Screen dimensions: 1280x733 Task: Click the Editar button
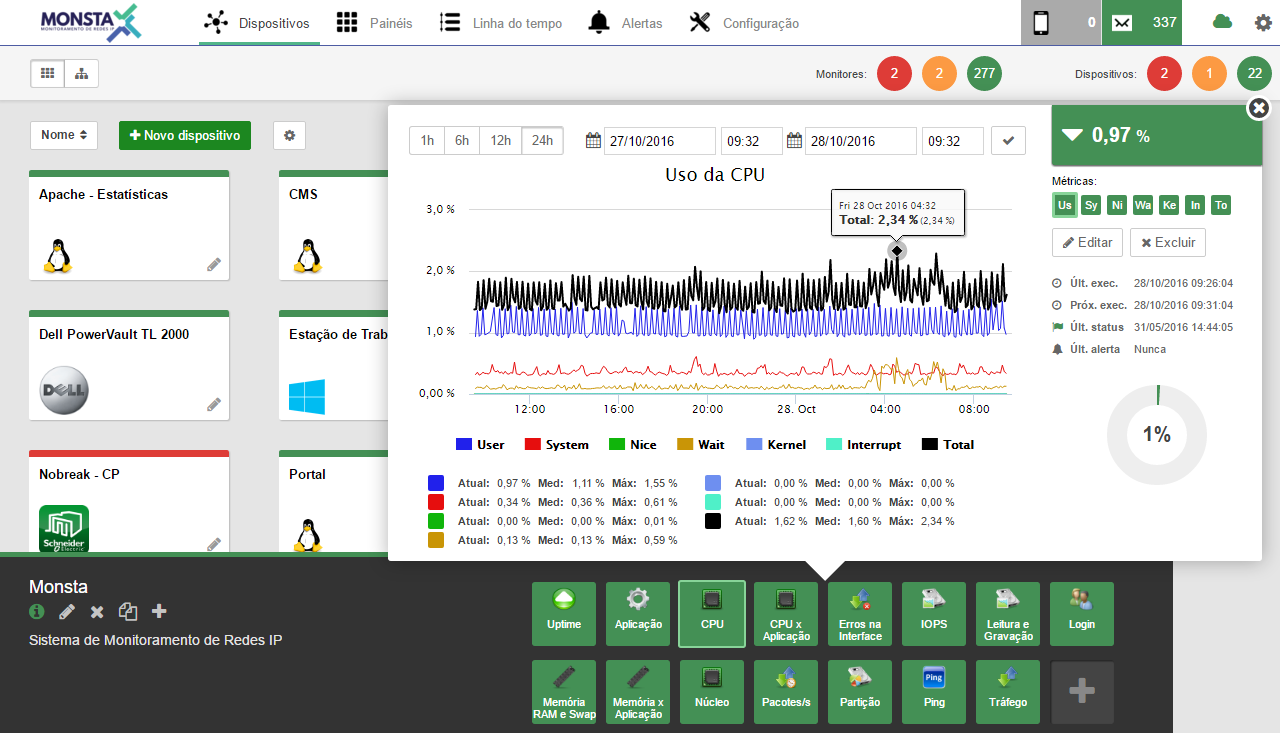1087,242
